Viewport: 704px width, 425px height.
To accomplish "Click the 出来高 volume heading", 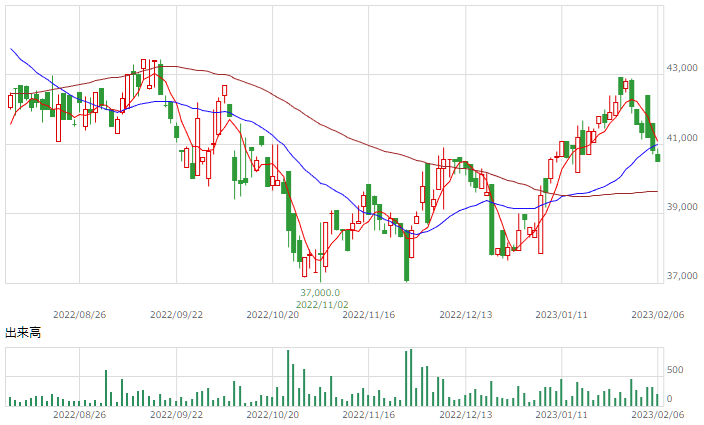I will [x=23, y=333].
